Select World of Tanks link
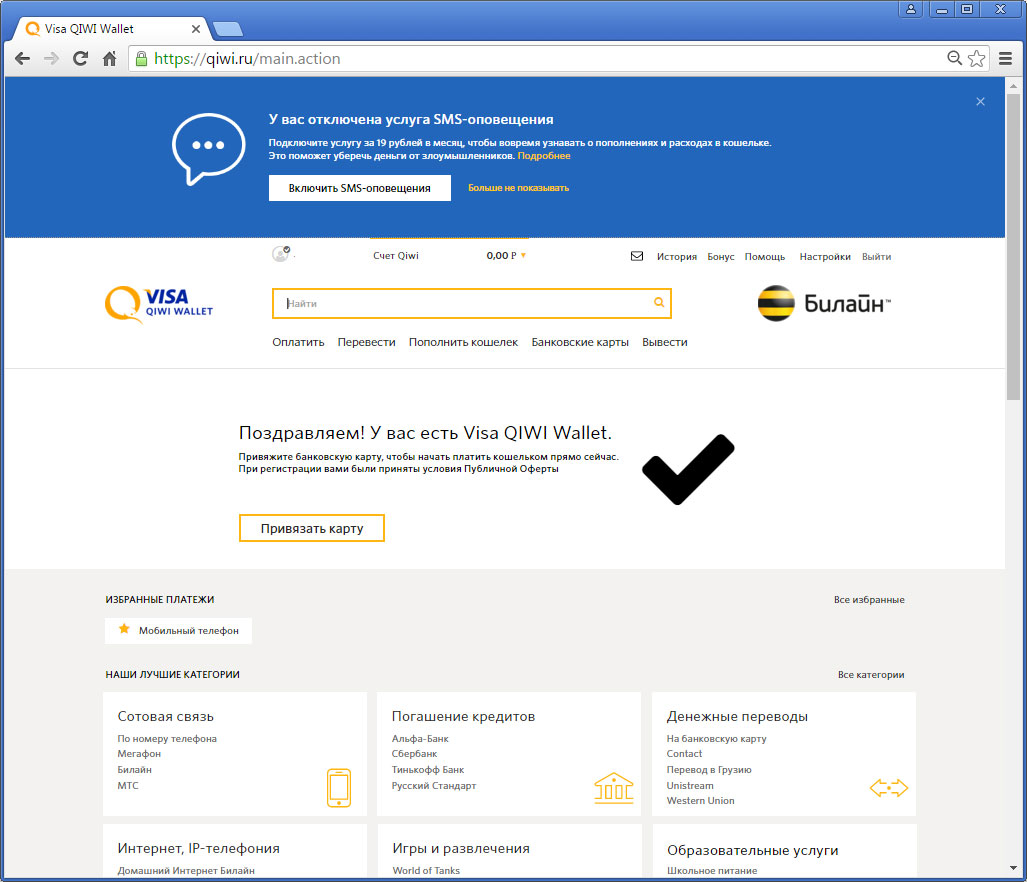This screenshot has height=882, width=1027. click(426, 870)
